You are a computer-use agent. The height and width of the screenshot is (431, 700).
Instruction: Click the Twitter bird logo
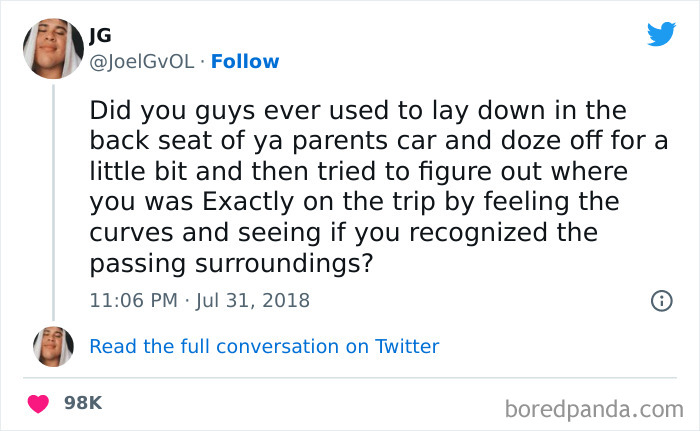coord(661,33)
